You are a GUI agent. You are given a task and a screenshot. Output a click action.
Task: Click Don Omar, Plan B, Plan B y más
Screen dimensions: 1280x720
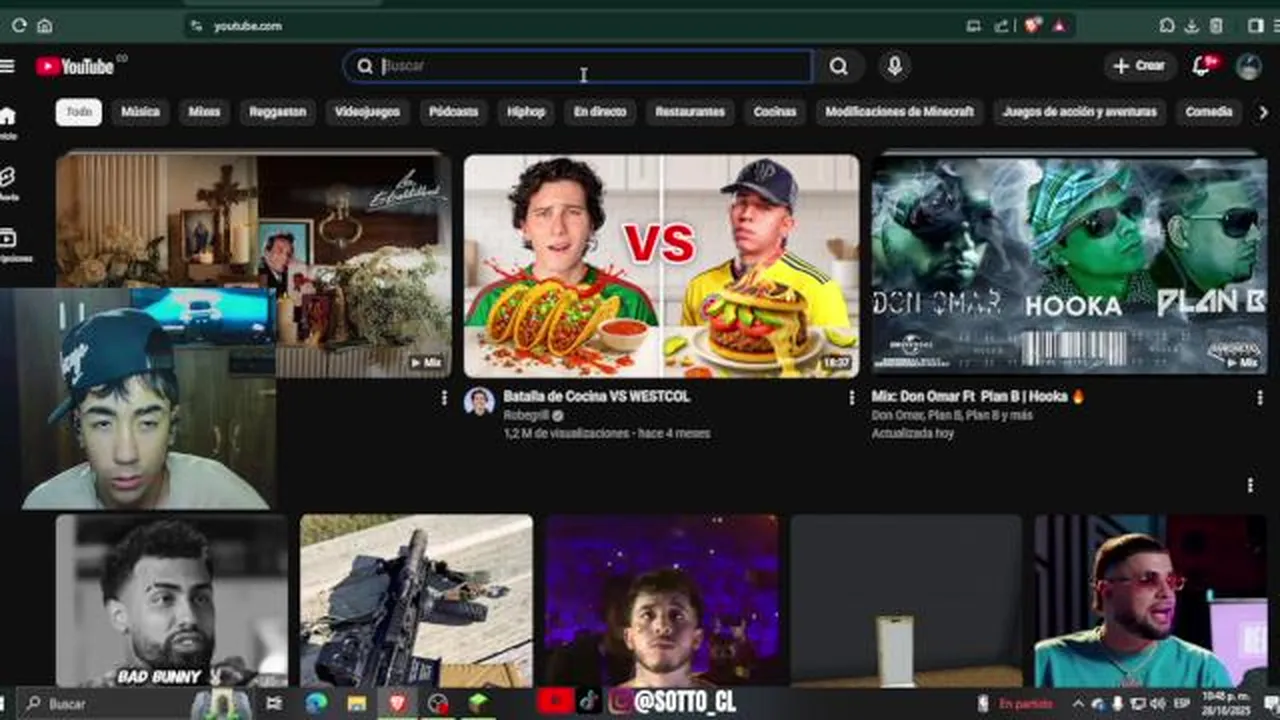click(x=952, y=415)
